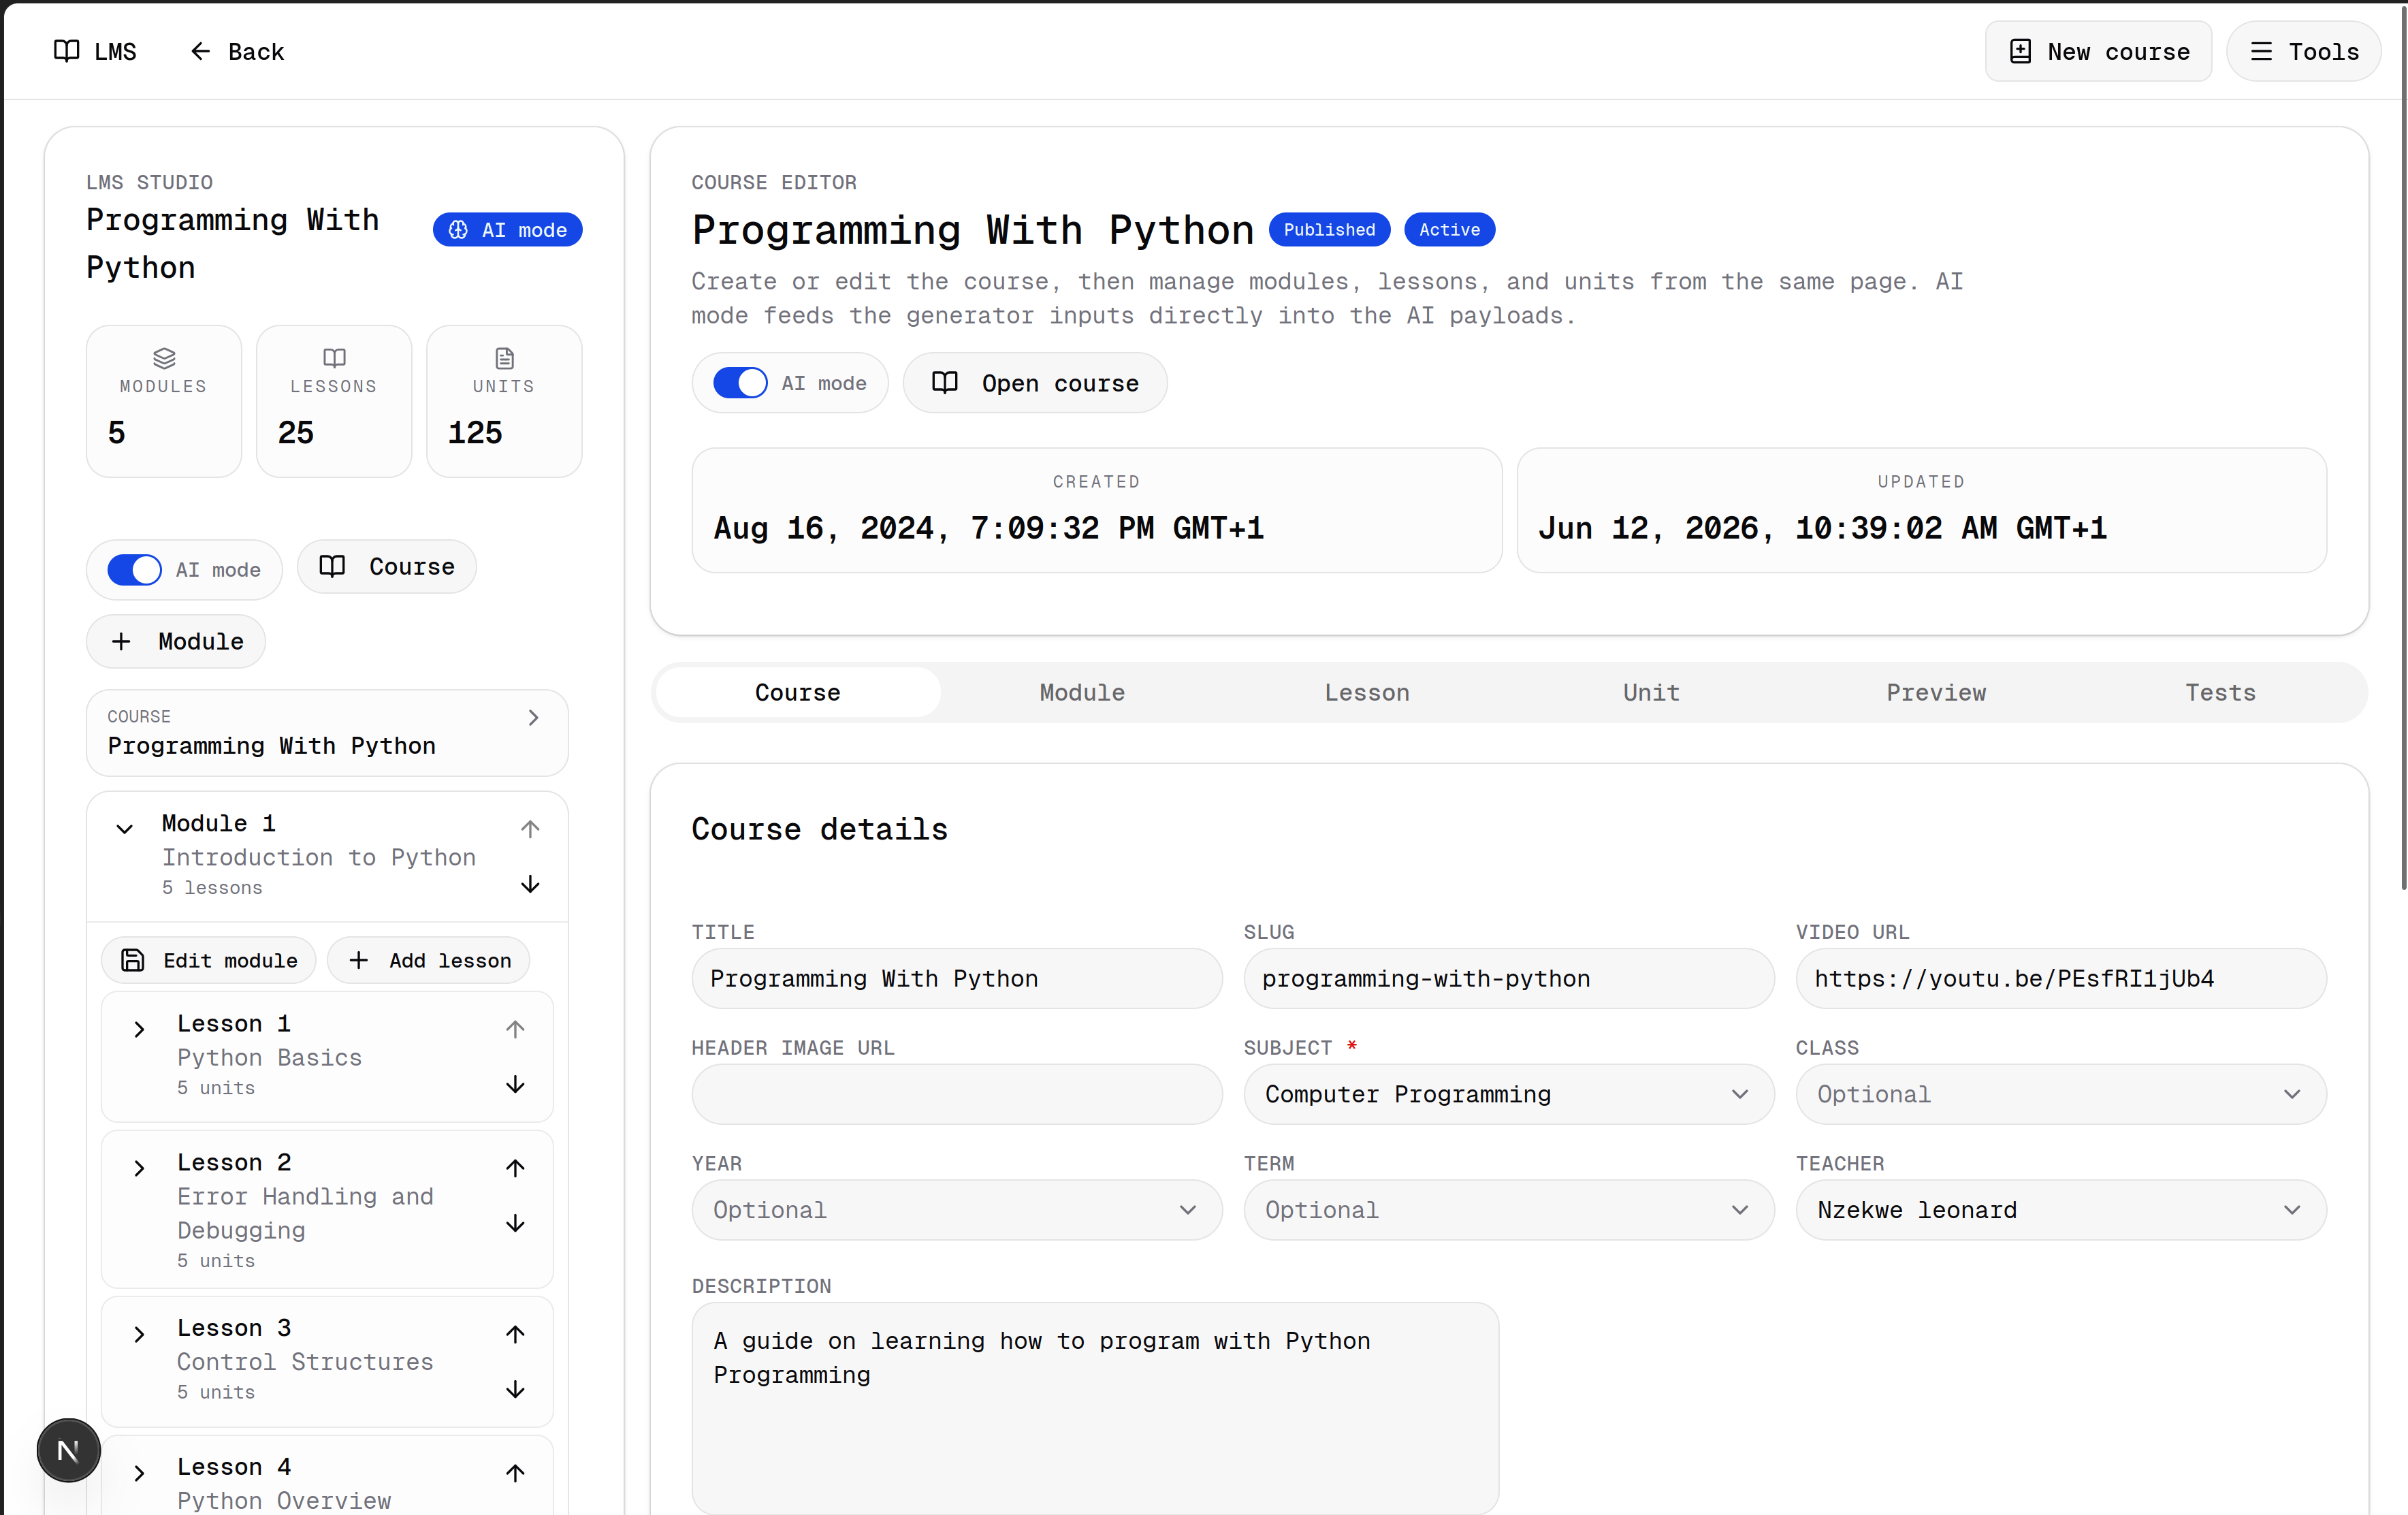The height and width of the screenshot is (1515, 2408).
Task: Click the Slug input field
Action: pos(1508,978)
